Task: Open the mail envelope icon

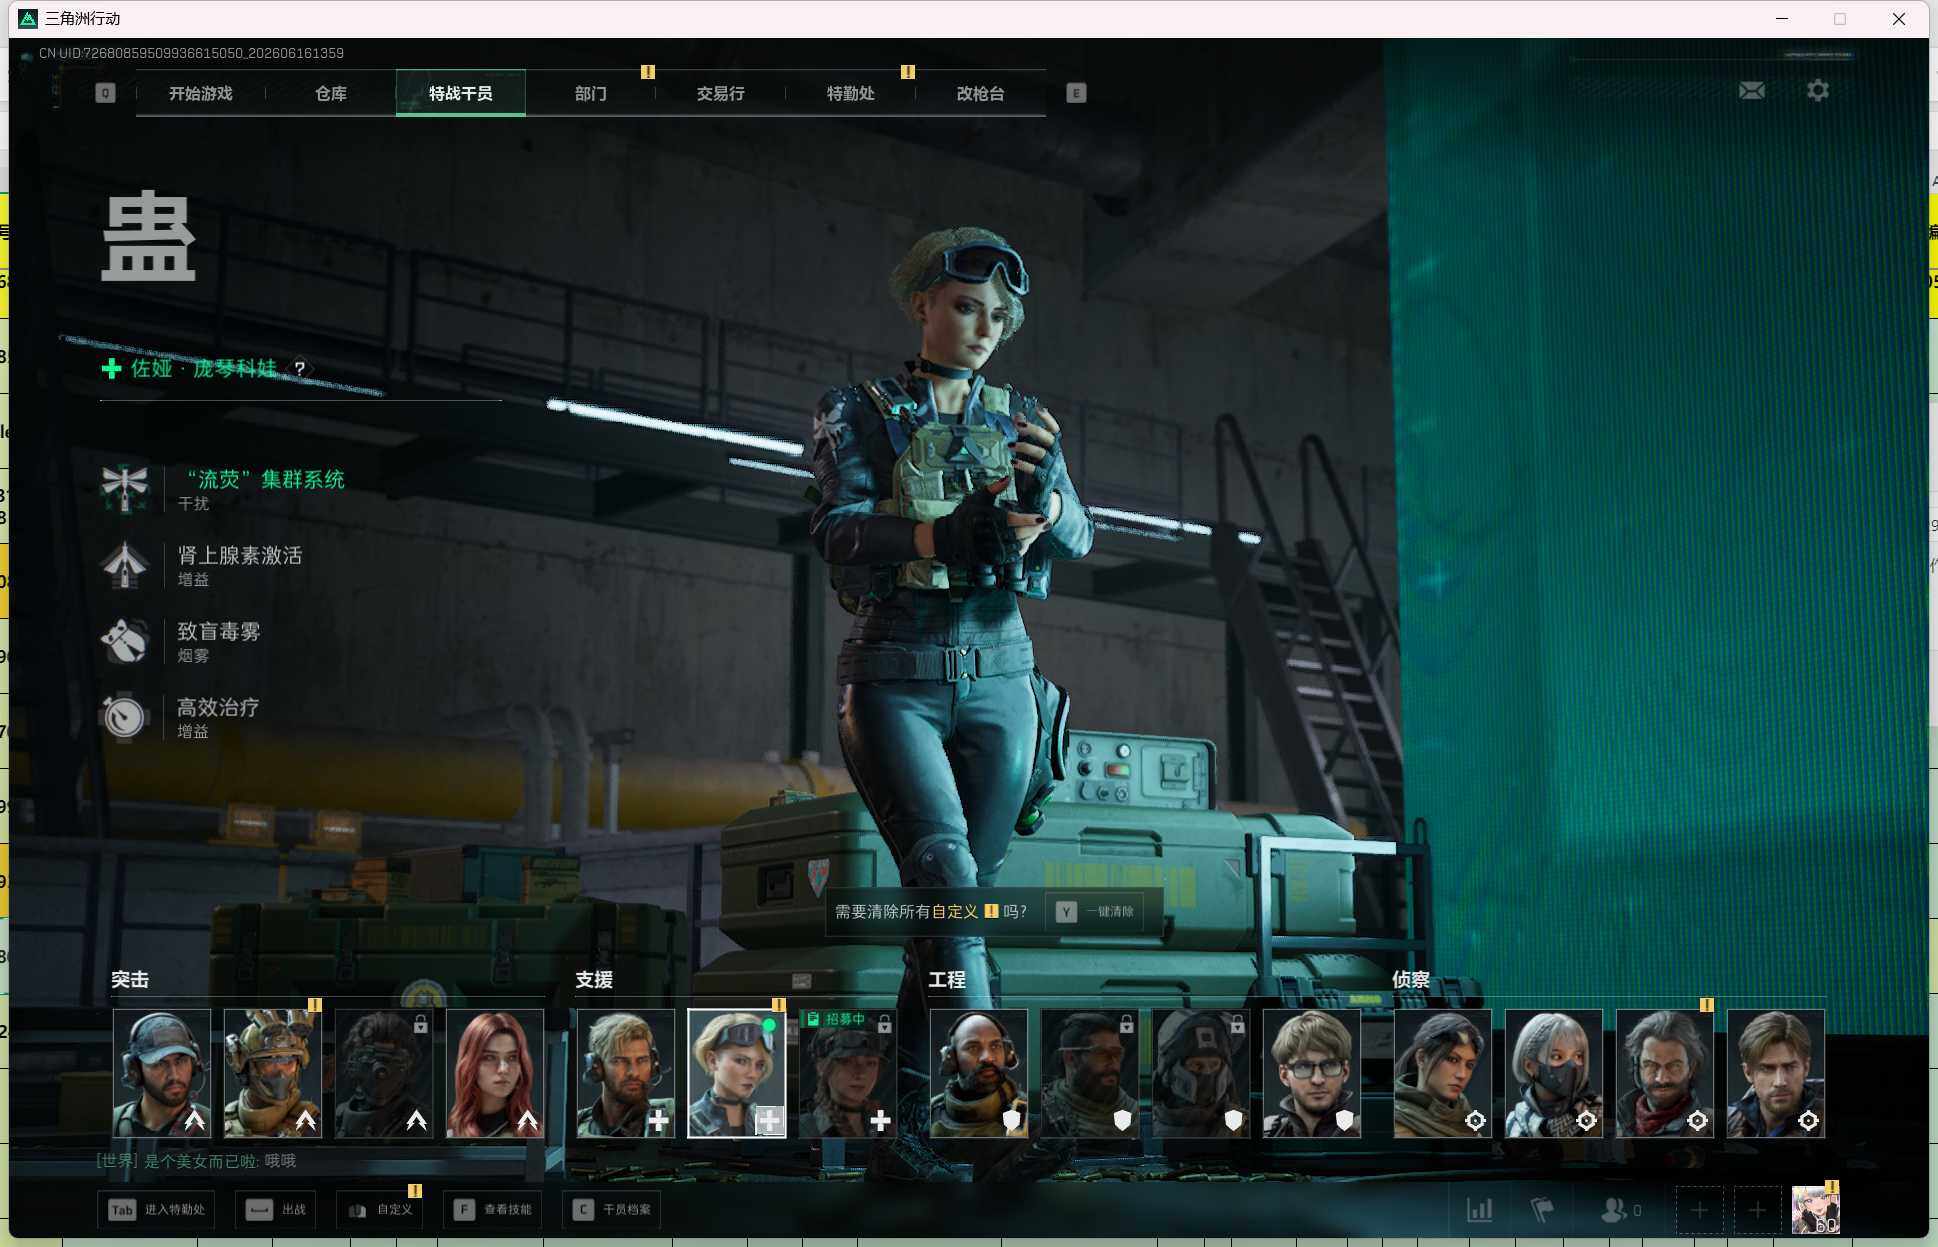Action: coord(1751,91)
